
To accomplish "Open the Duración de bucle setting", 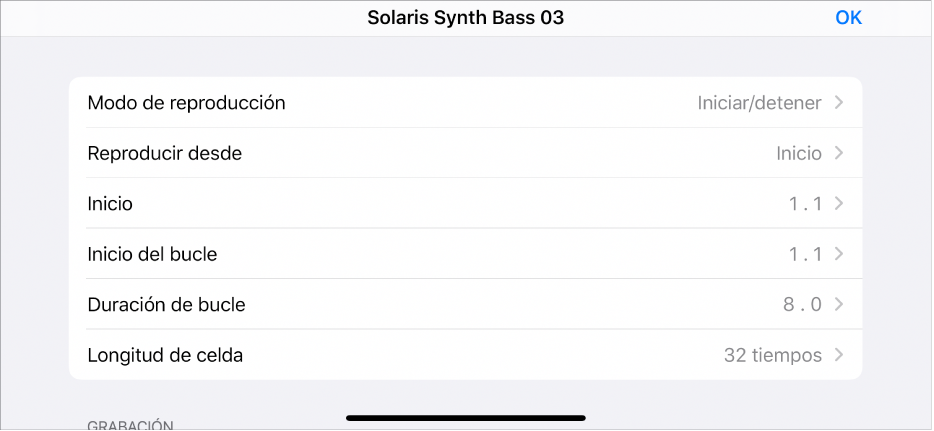I will pos(166,304).
